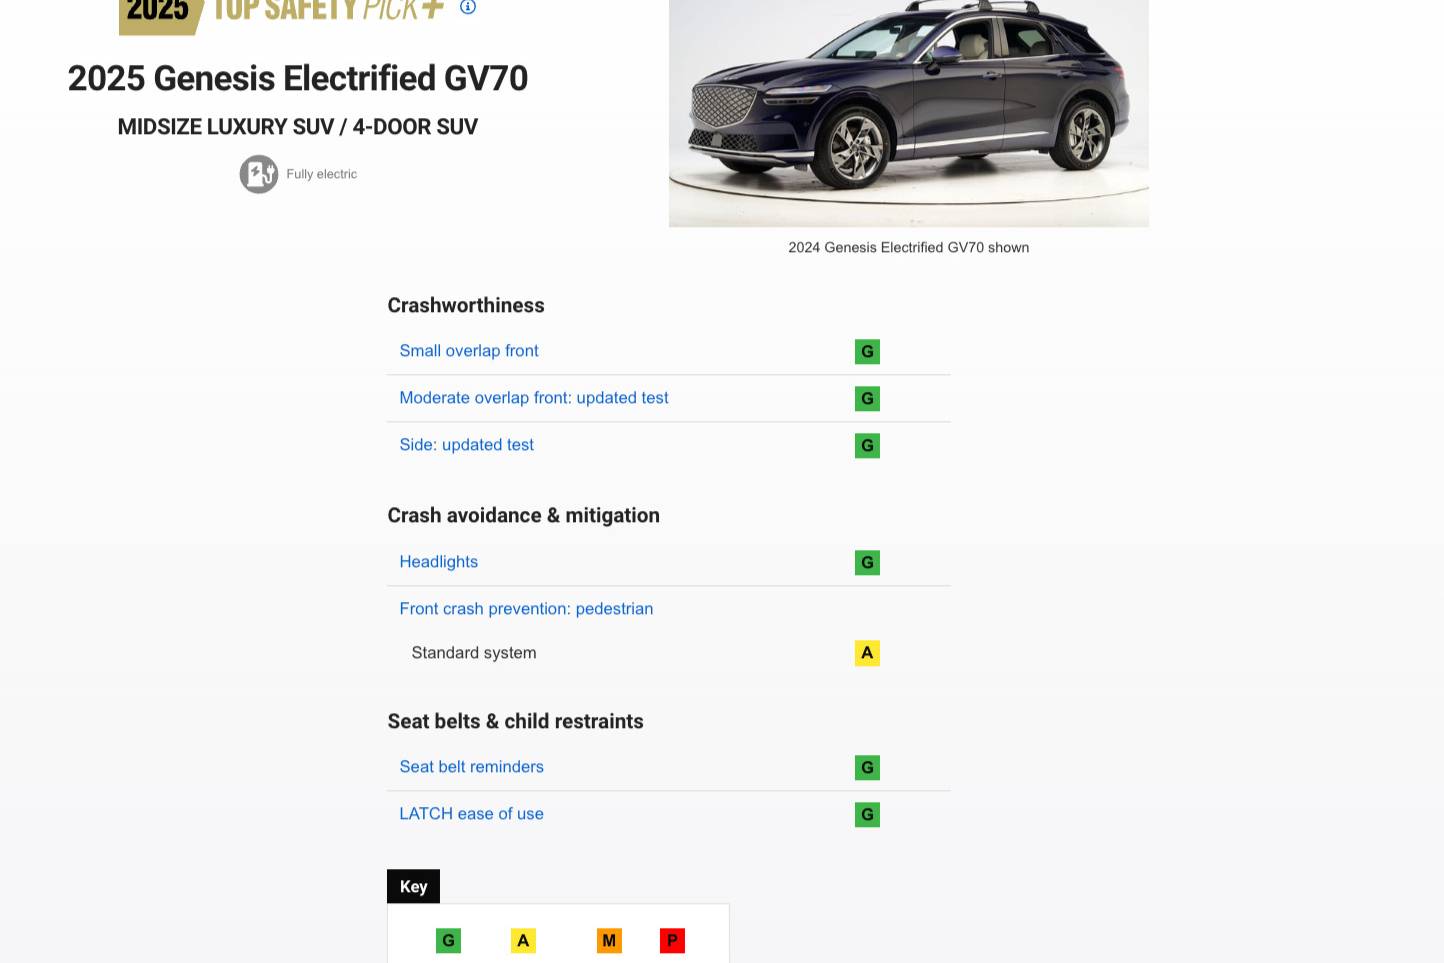Click the Fully electric plug icon

(259, 174)
